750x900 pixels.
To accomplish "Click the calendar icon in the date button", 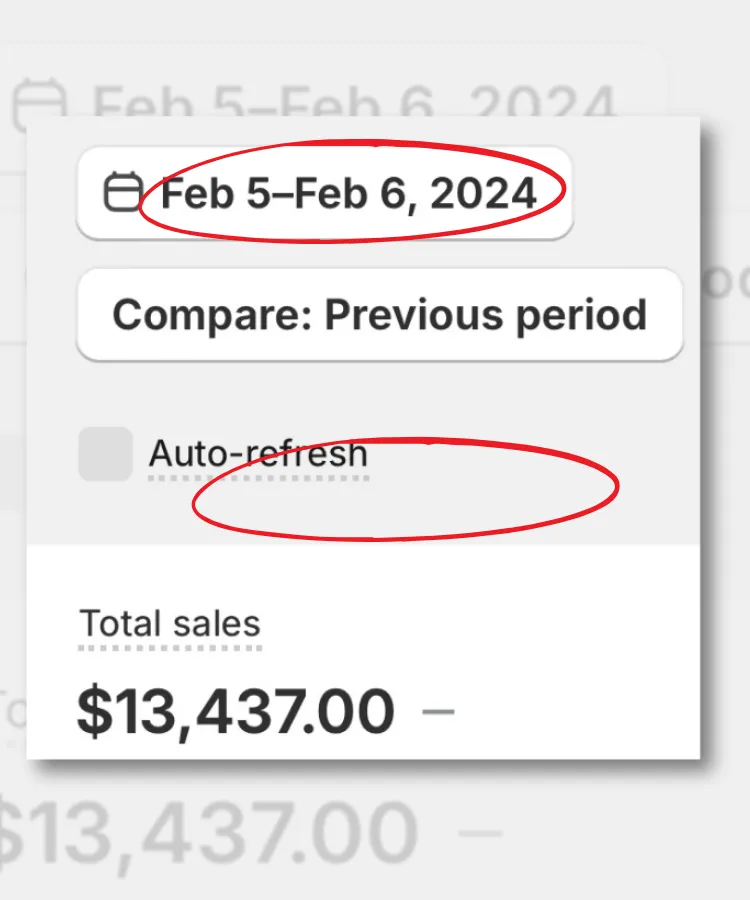I will click(x=122, y=193).
